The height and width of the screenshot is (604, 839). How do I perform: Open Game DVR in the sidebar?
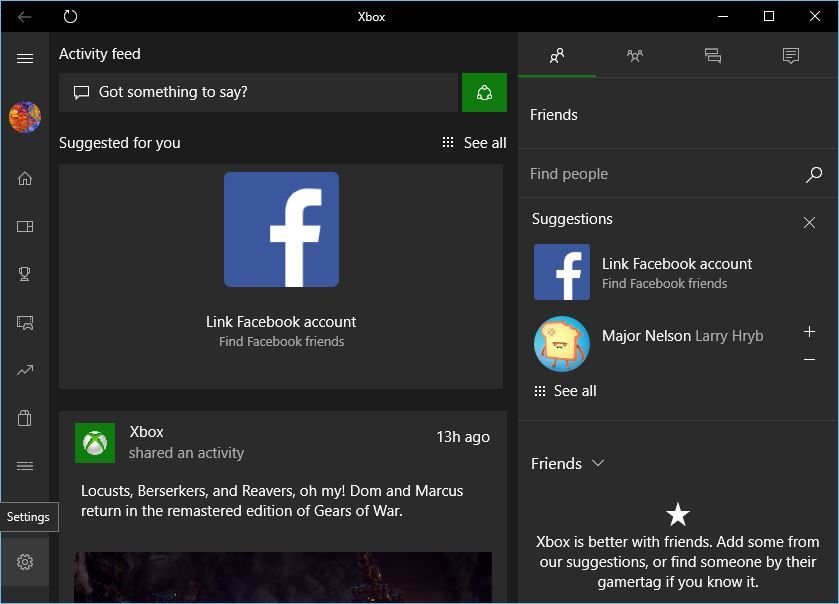click(25, 323)
